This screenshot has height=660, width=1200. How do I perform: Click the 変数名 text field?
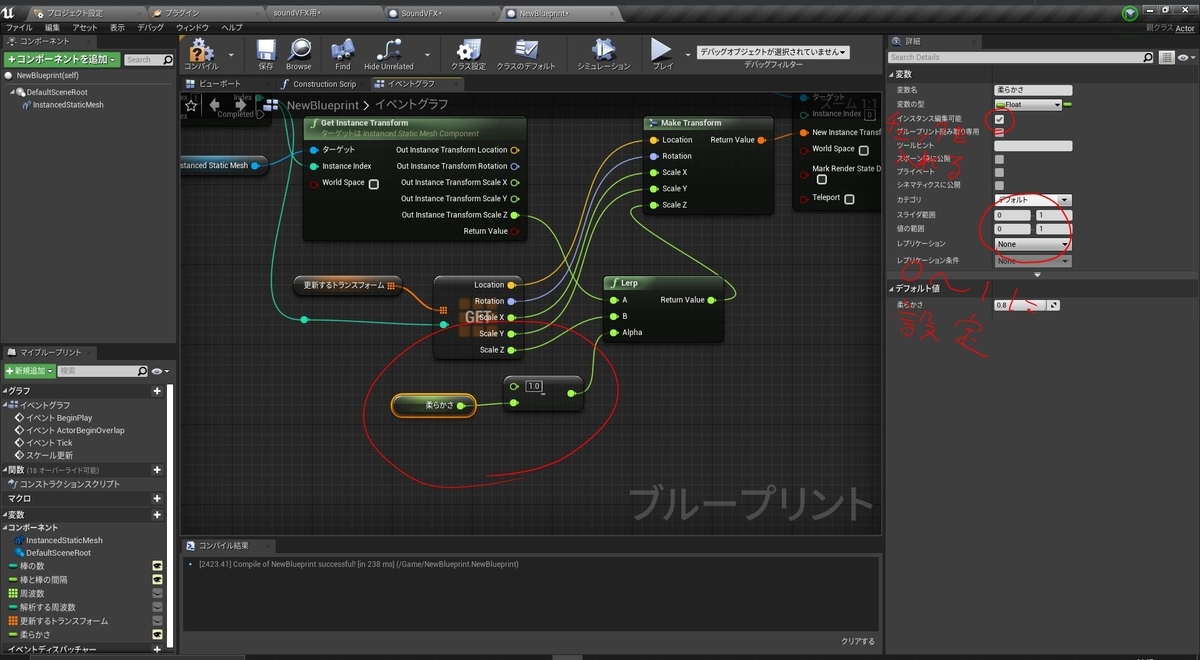tap(1033, 91)
